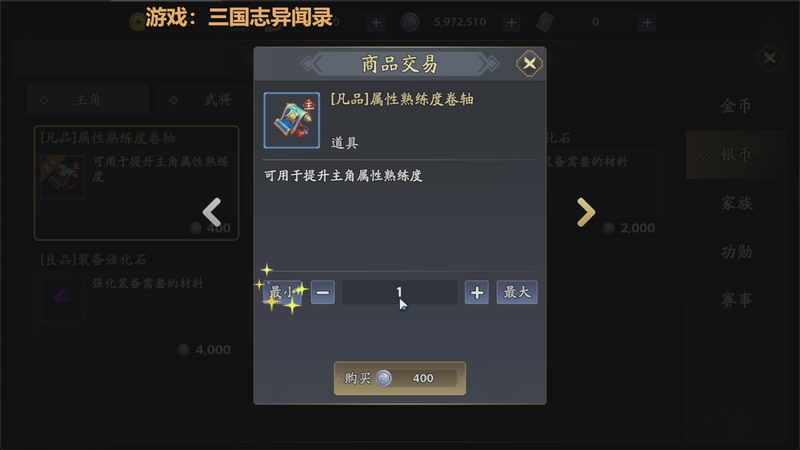This screenshot has width=800, height=450.
Task: Decrease quantity with minus button
Action: (323, 292)
